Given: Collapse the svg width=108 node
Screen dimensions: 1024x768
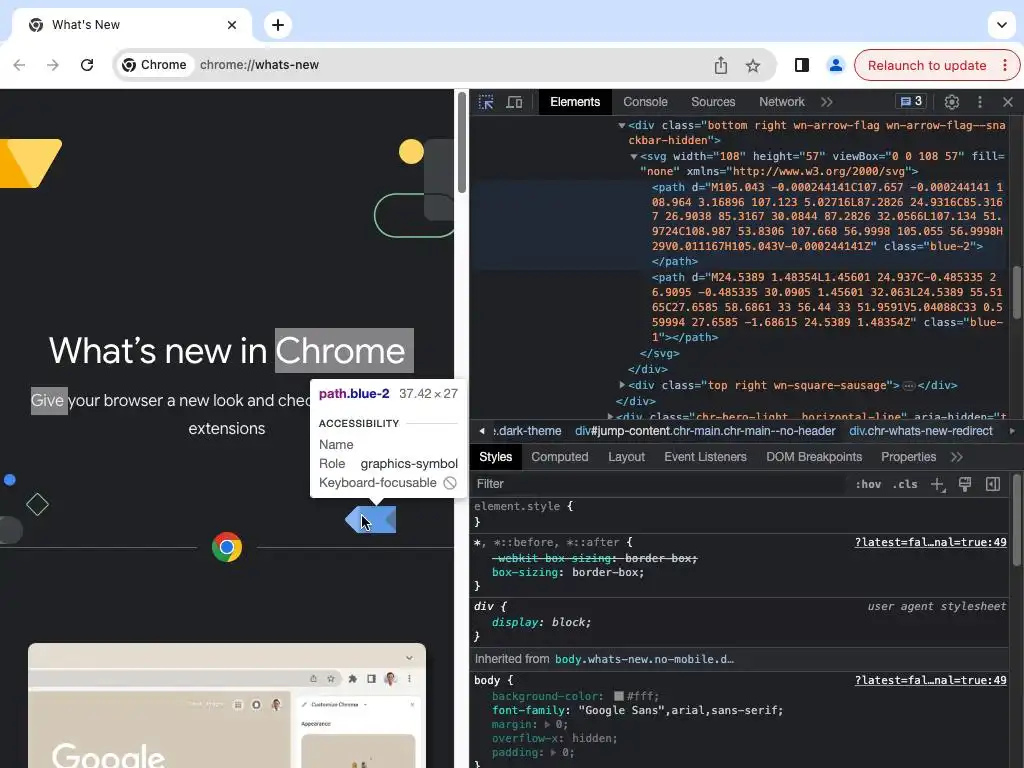Looking at the screenshot, I should point(633,156).
